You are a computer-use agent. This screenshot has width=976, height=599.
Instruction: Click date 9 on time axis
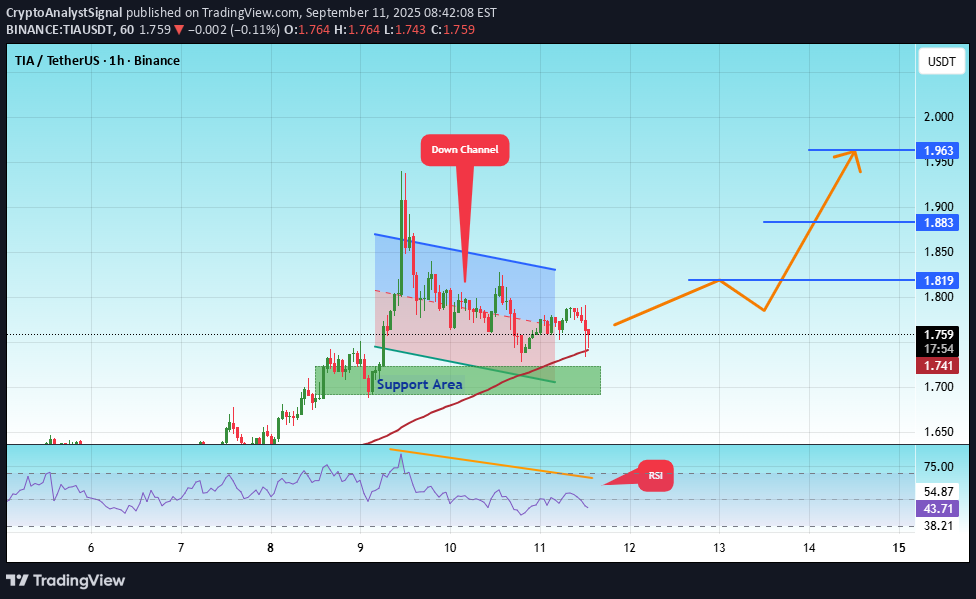pyautogui.click(x=360, y=548)
